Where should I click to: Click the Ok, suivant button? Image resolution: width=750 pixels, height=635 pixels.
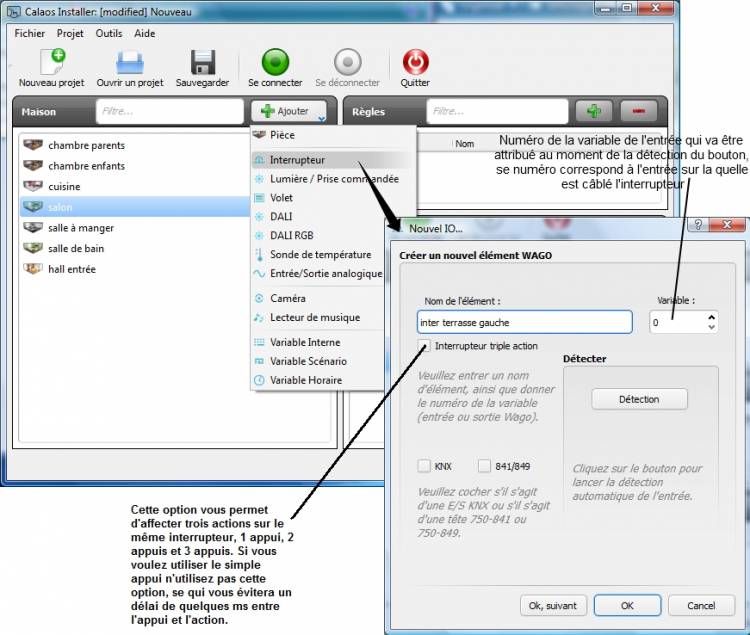[x=552, y=605]
